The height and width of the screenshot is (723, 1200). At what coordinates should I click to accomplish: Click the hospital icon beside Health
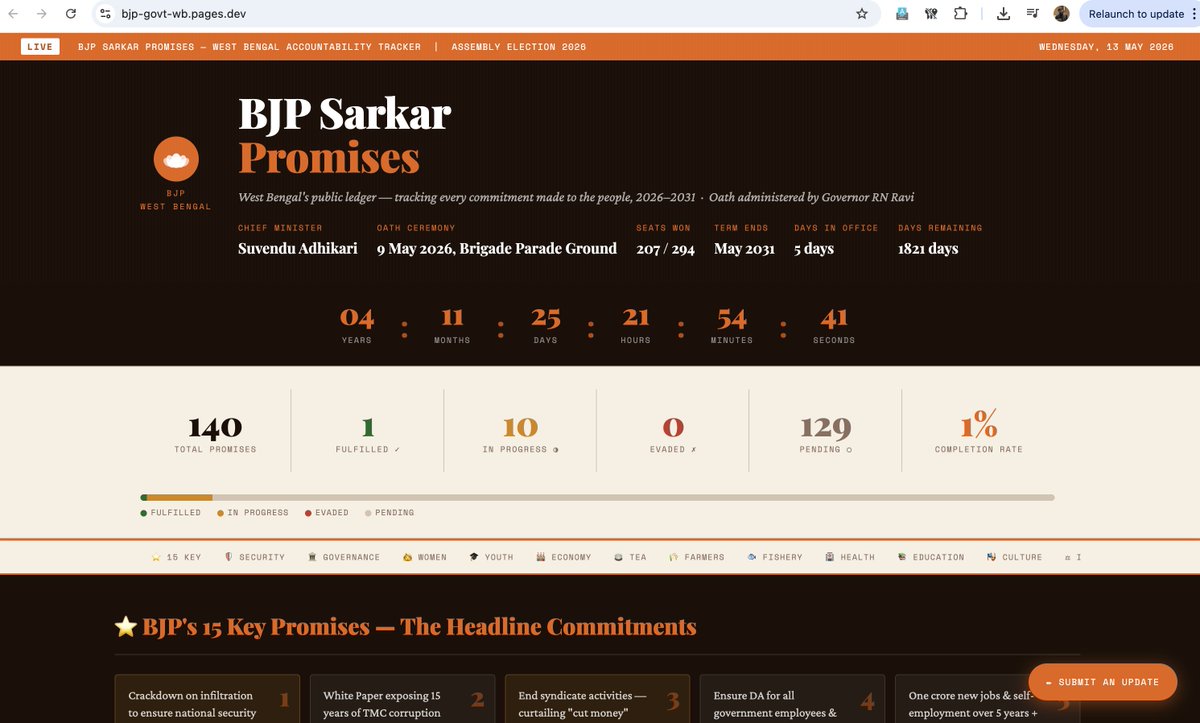coord(830,557)
